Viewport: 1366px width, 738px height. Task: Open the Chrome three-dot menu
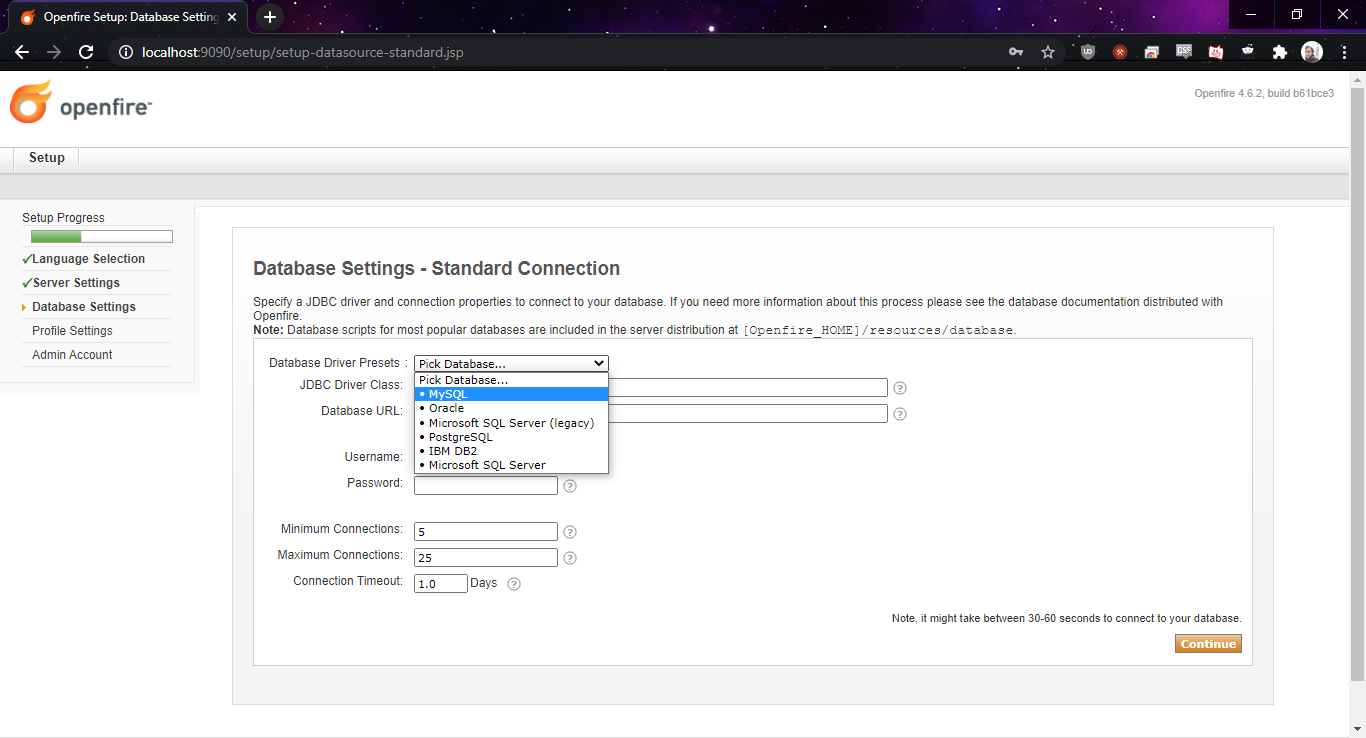point(1343,52)
